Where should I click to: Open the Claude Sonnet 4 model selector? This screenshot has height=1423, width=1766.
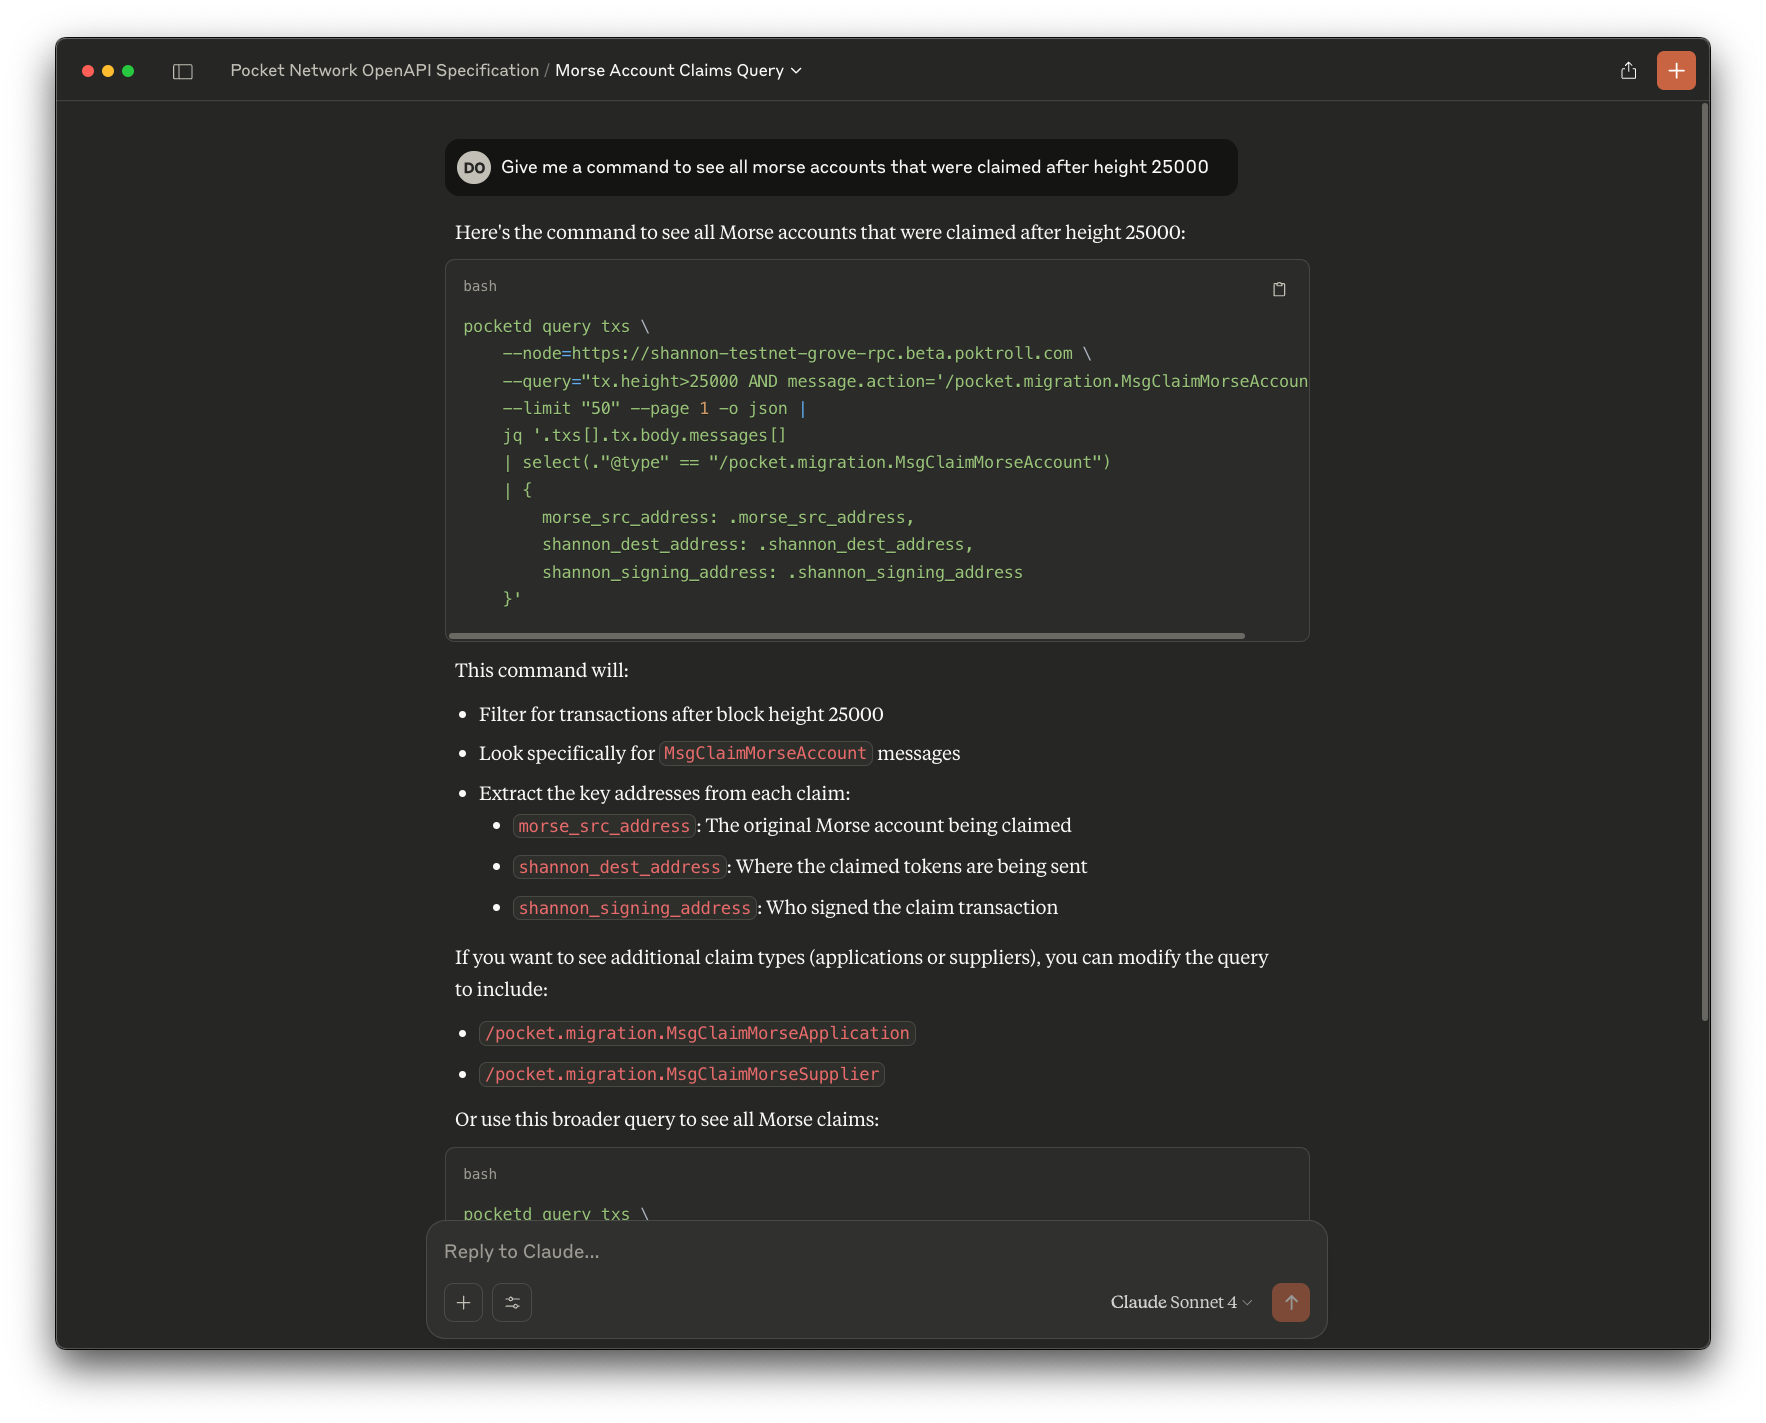coord(1181,1302)
